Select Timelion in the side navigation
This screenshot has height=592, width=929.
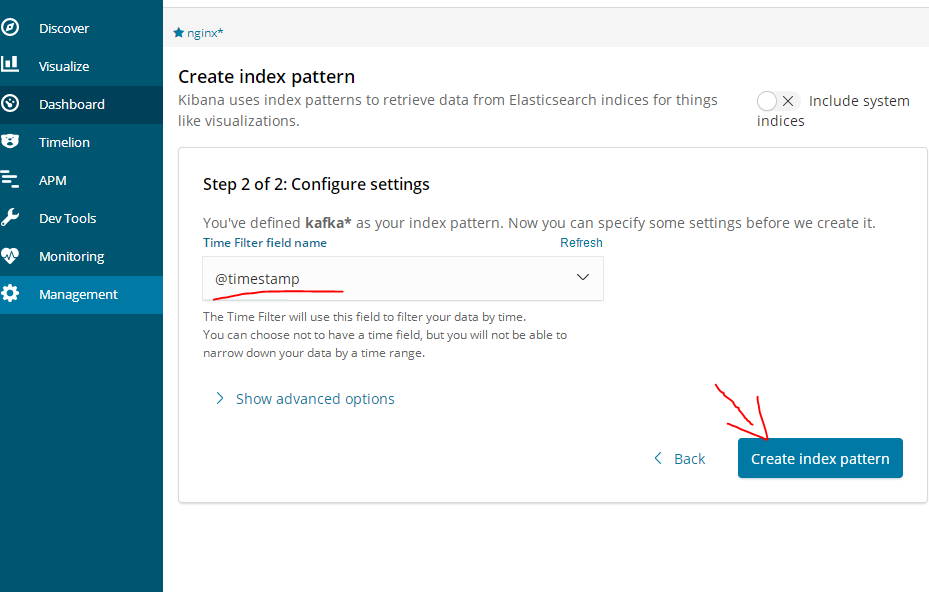(x=64, y=142)
